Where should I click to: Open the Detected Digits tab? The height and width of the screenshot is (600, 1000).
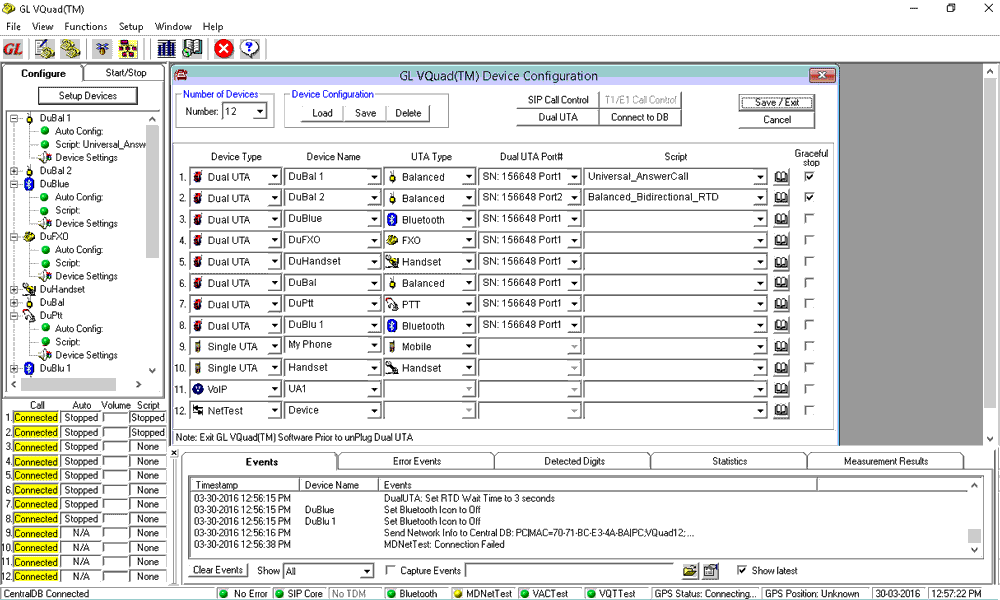click(574, 461)
